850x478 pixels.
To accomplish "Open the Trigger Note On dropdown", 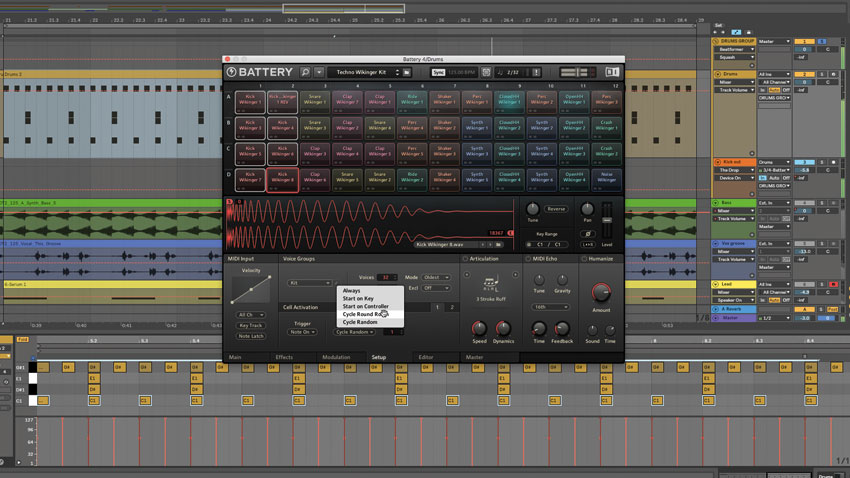I will (x=302, y=332).
